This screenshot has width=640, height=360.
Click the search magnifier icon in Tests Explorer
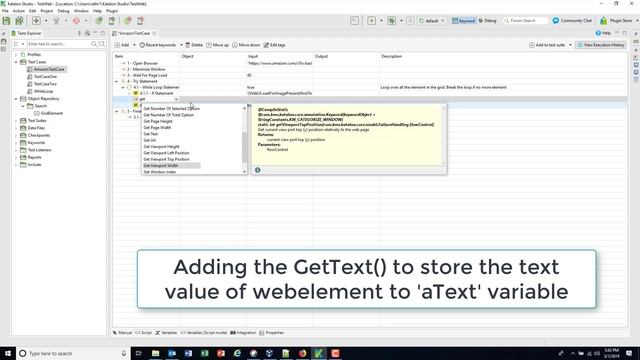tap(94, 44)
